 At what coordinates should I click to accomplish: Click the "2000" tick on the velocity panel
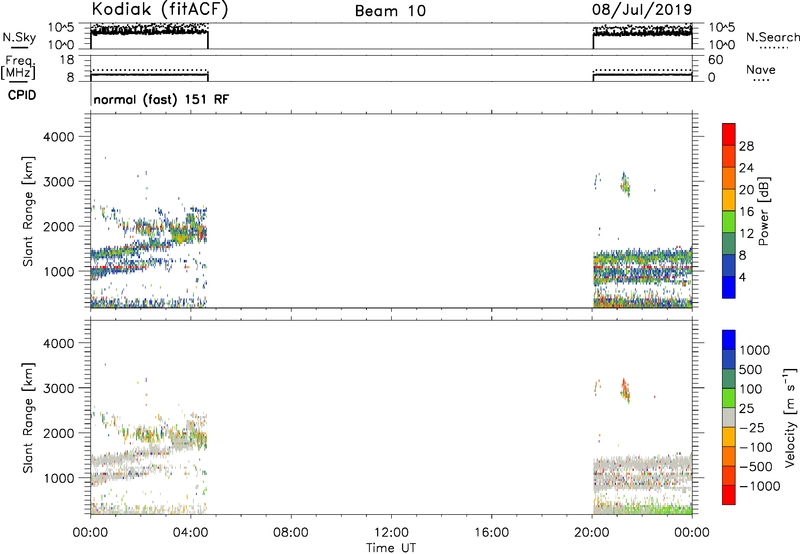pyautogui.click(x=58, y=433)
